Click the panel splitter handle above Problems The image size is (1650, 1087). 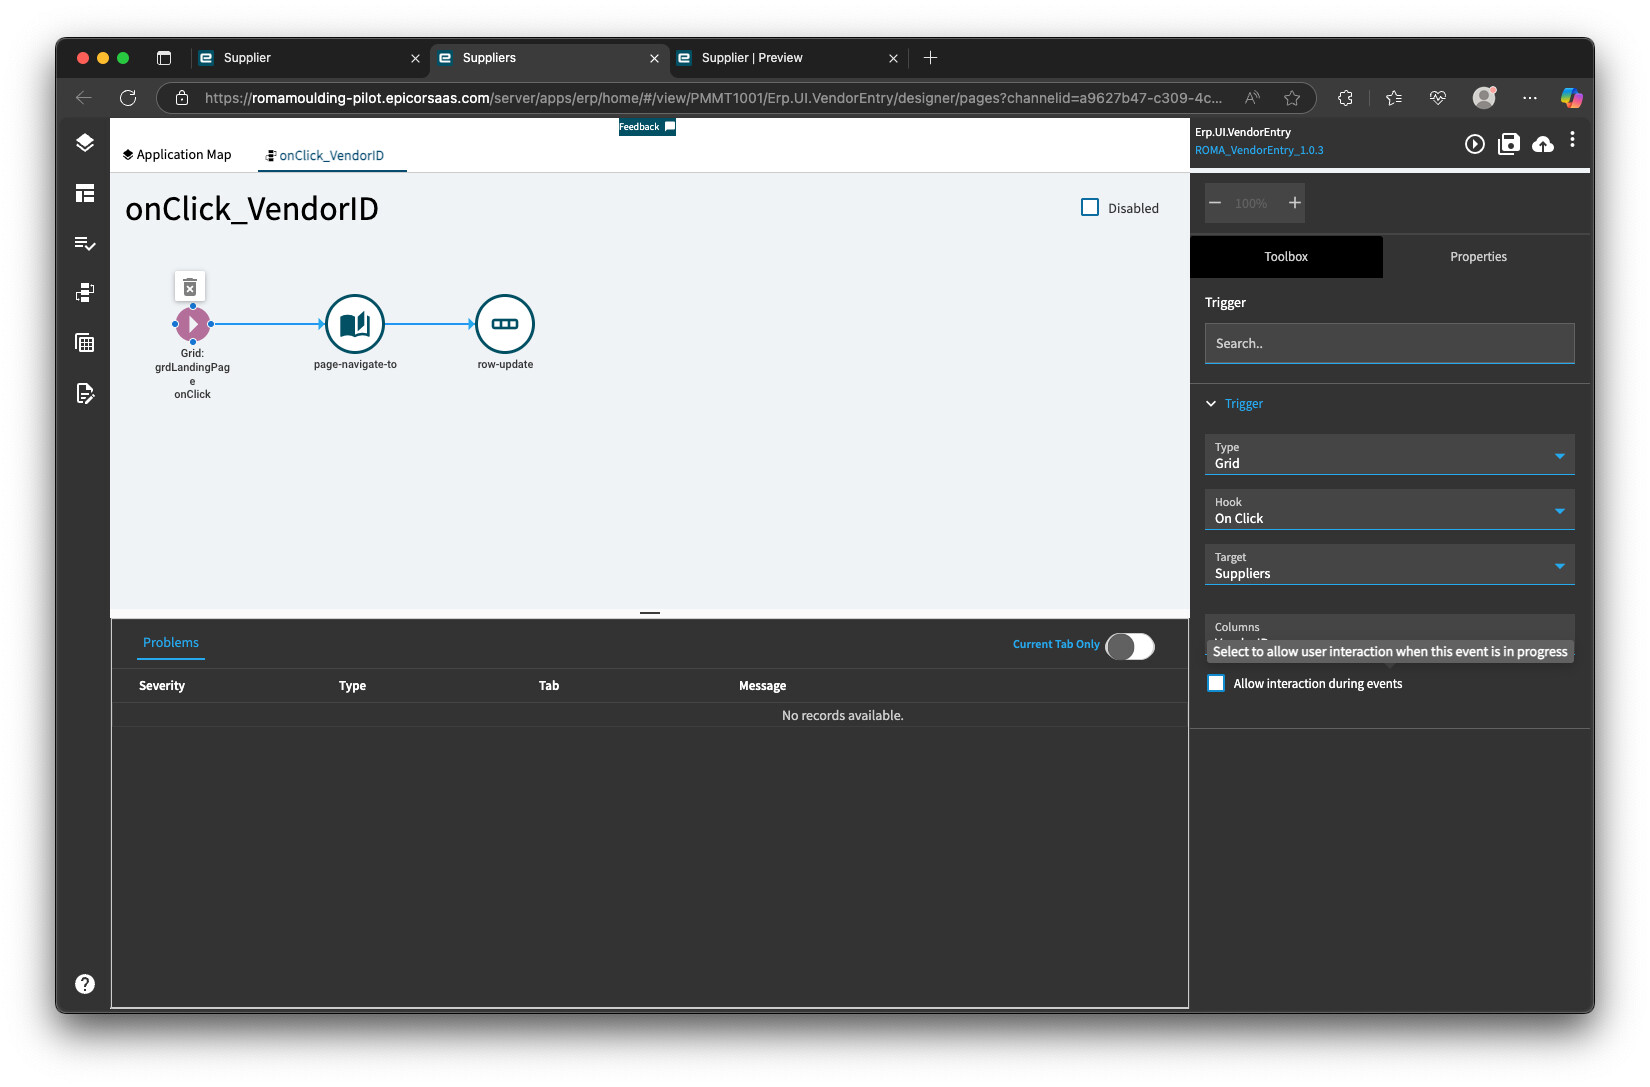pyautogui.click(x=650, y=613)
